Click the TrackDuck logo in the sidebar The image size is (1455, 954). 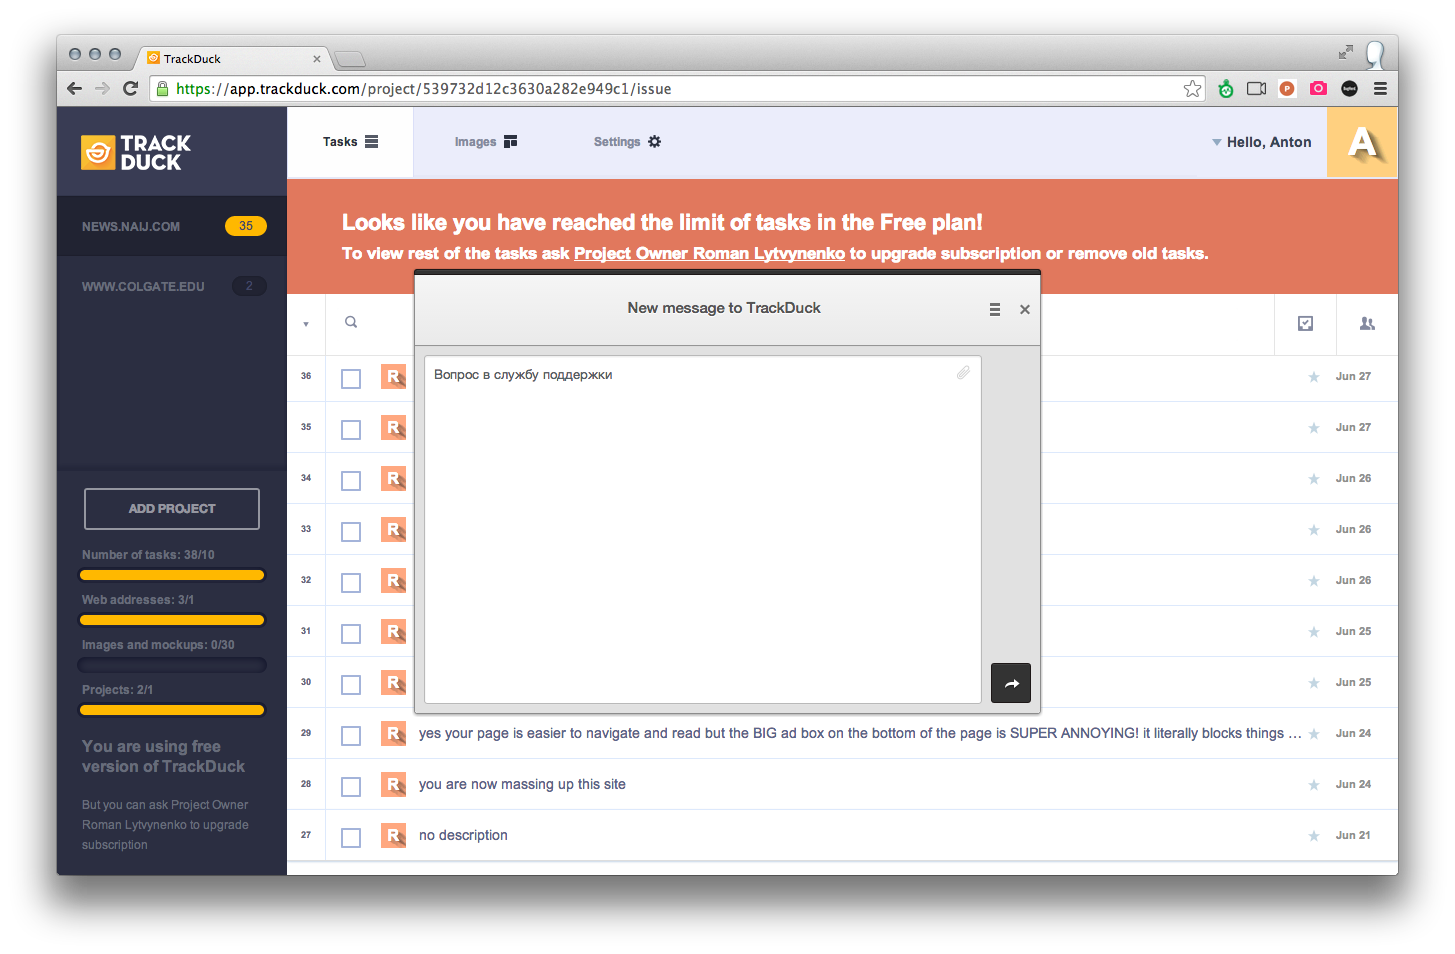136,153
